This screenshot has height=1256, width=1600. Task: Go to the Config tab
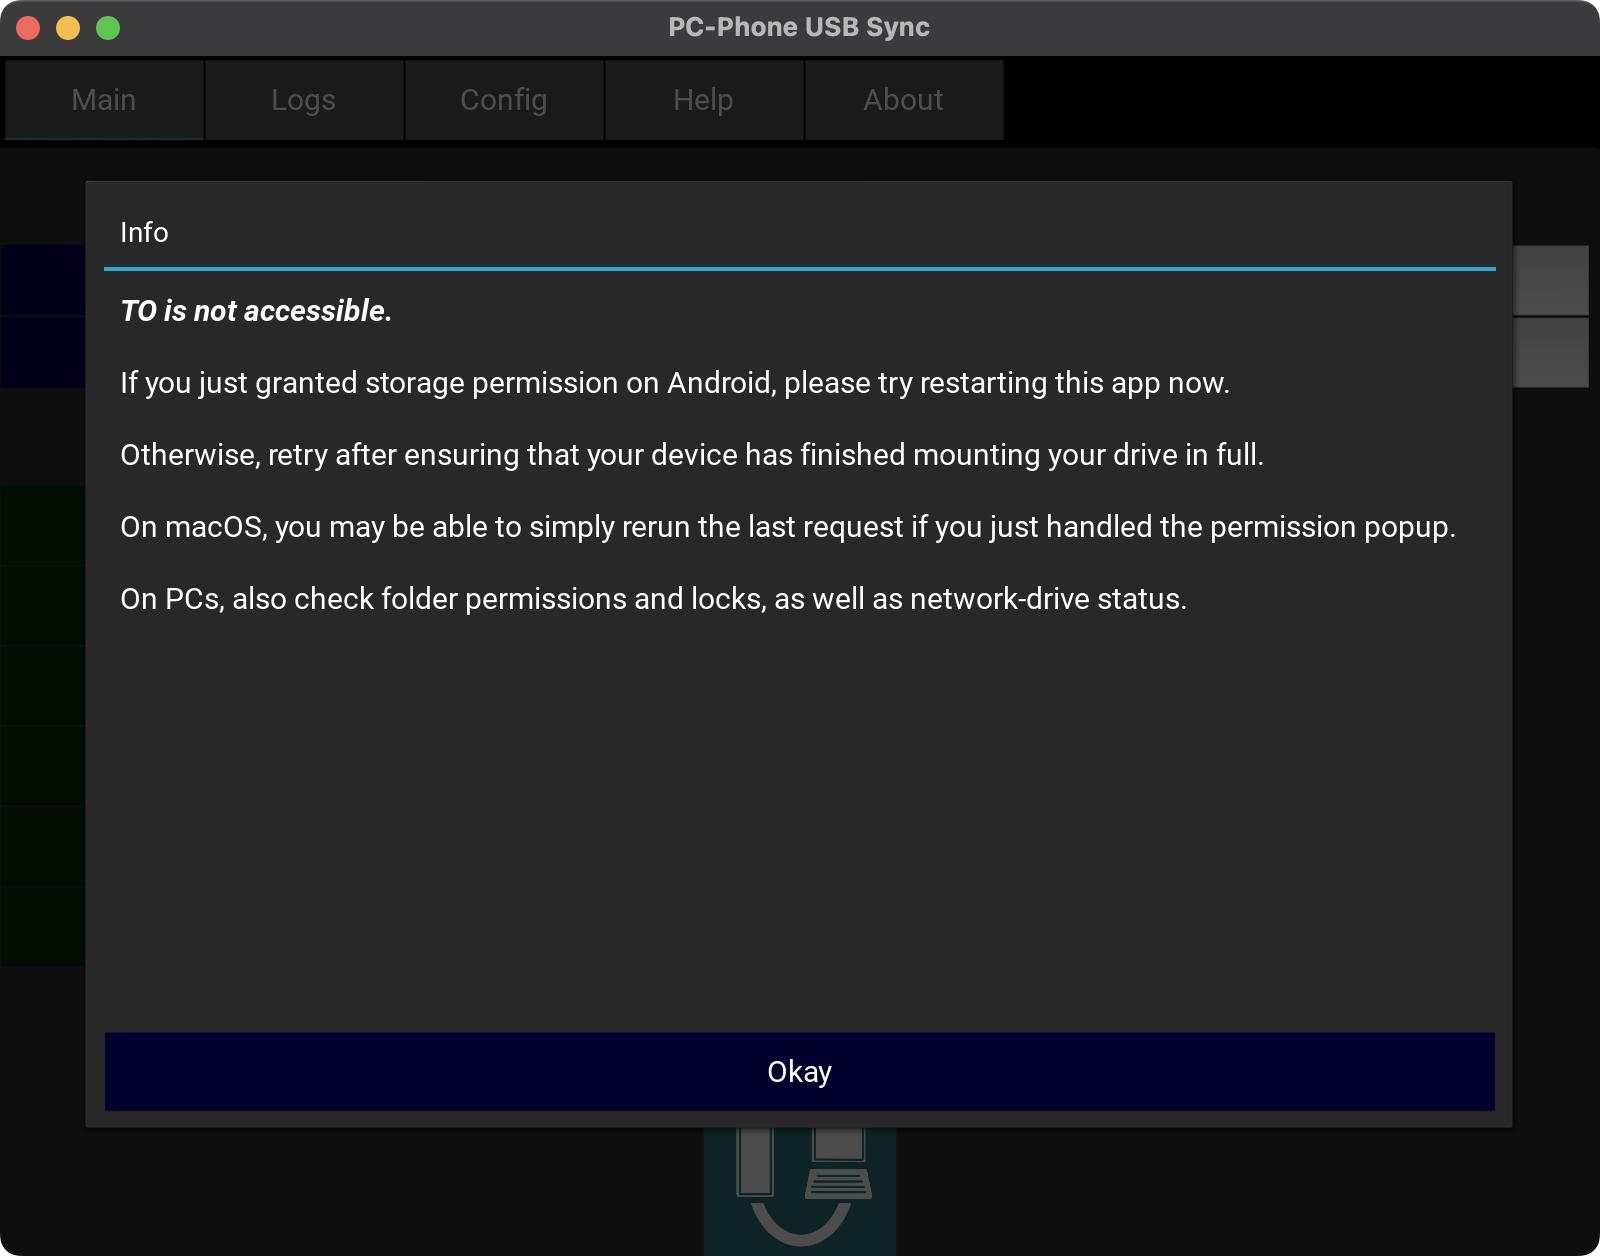pyautogui.click(x=504, y=100)
